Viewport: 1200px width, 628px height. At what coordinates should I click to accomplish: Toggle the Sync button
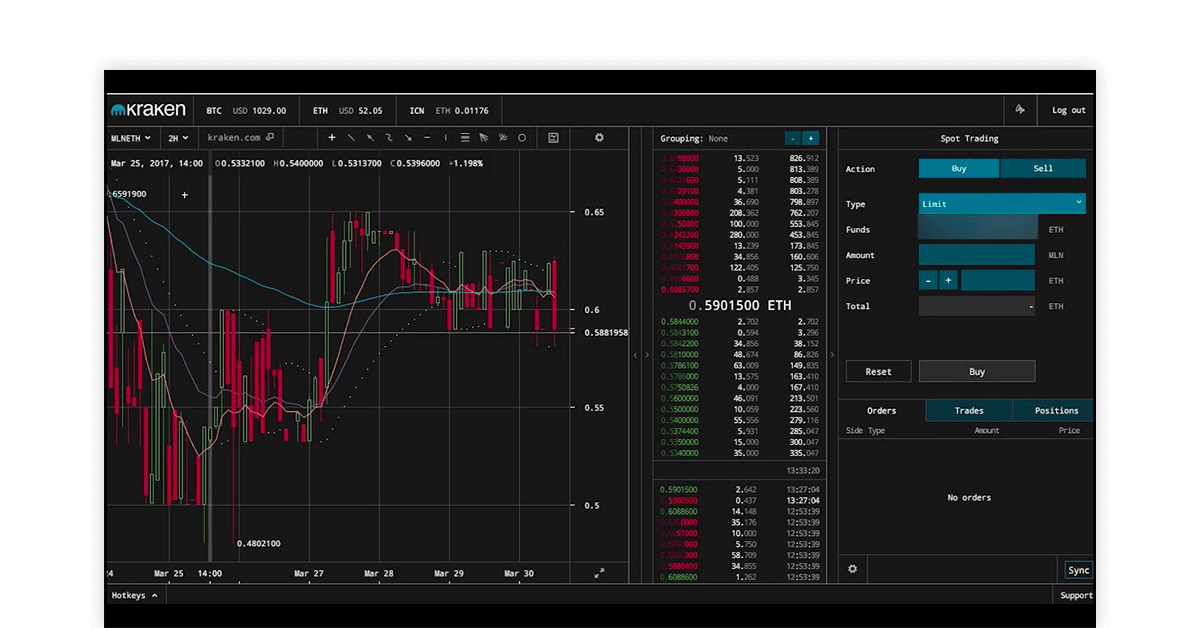tap(1078, 570)
